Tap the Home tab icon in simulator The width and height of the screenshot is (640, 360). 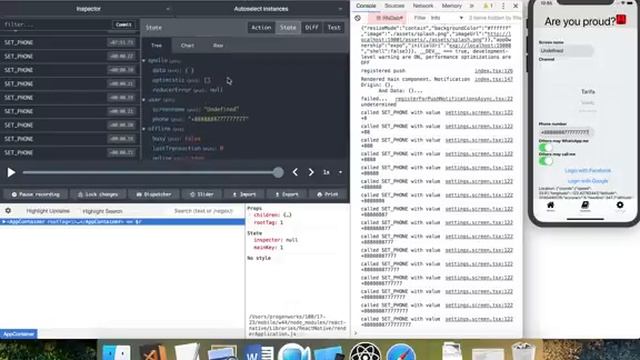point(551,206)
